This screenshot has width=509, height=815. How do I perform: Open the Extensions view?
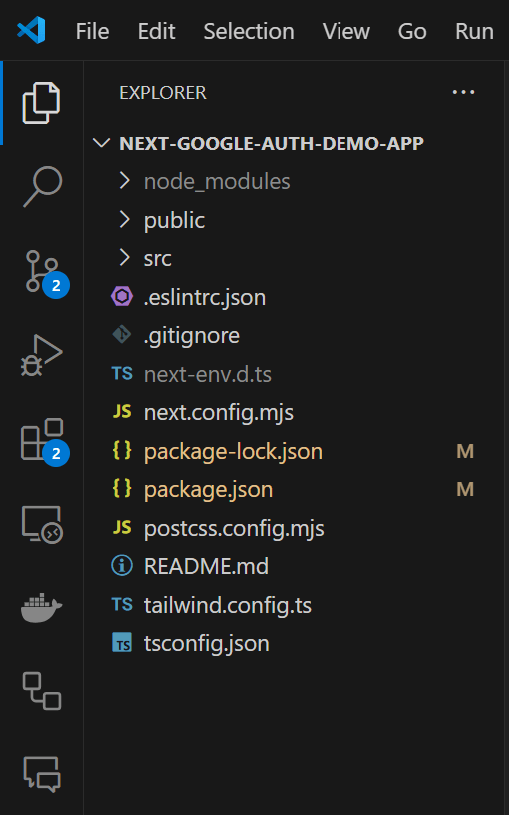(44, 441)
